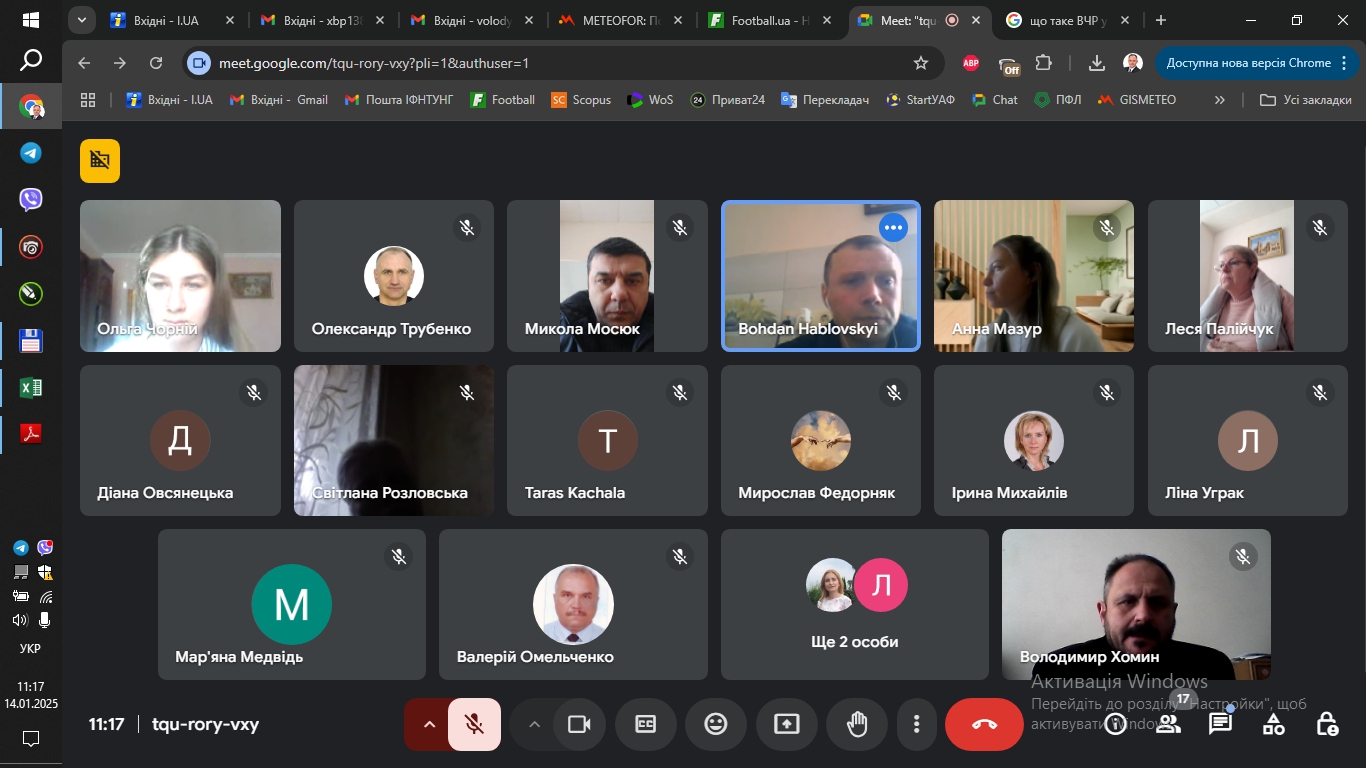Open options on Bohdan Hablovskyi's tile
The height and width of the screenshot is (768, 1366).
pyautogui.click(x=893, y=228)
